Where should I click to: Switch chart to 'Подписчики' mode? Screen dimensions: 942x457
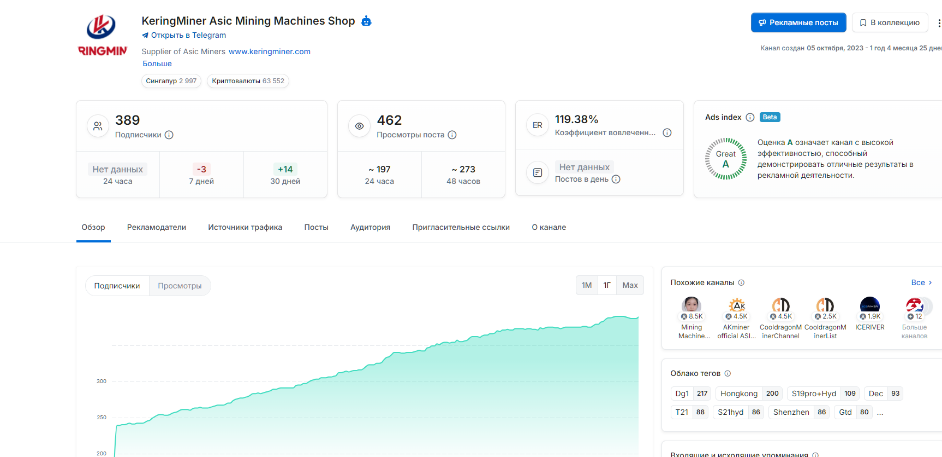pos(117,286)
